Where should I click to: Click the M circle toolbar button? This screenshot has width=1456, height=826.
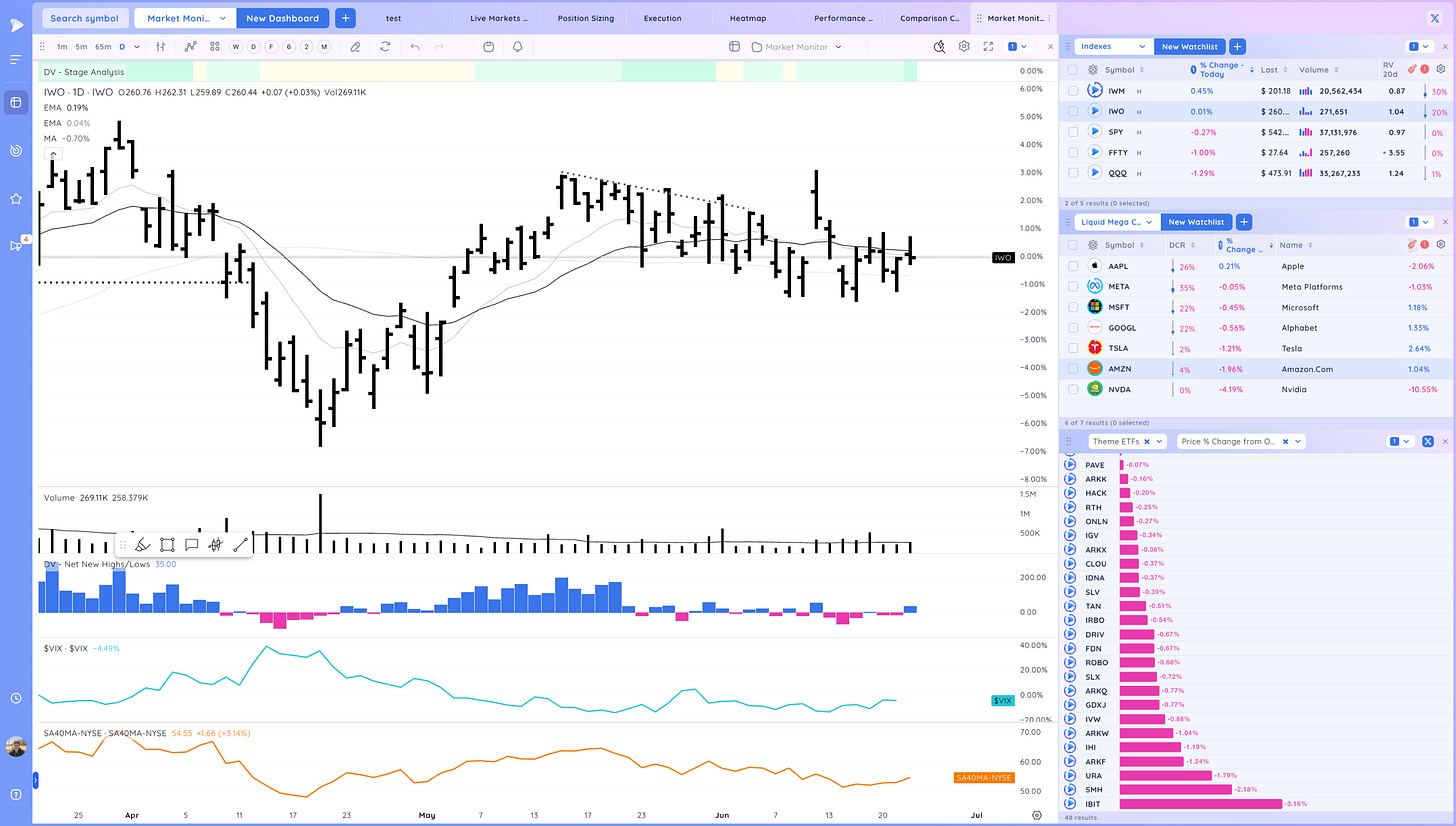[323, 46]
